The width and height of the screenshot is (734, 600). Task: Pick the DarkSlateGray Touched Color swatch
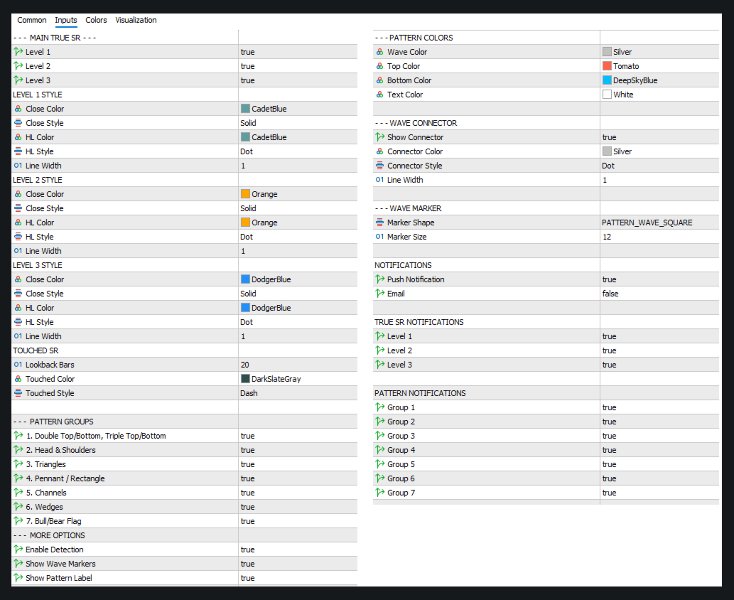245,379
